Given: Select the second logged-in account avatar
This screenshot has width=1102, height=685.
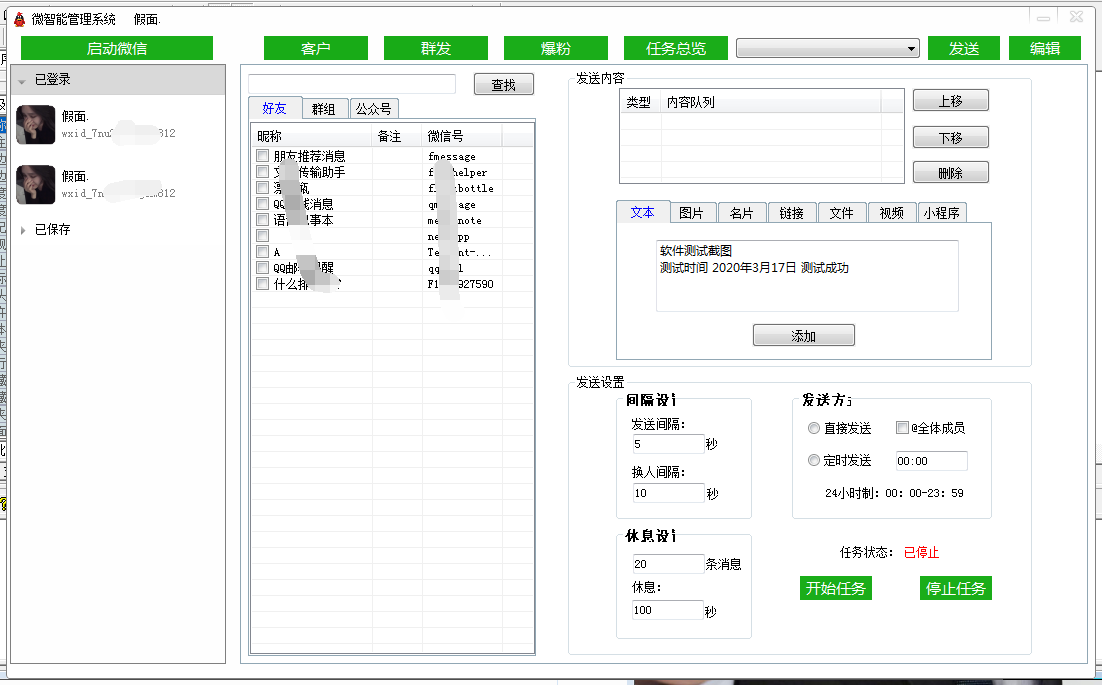Looking at the screenshot, I should pos(36,184).
